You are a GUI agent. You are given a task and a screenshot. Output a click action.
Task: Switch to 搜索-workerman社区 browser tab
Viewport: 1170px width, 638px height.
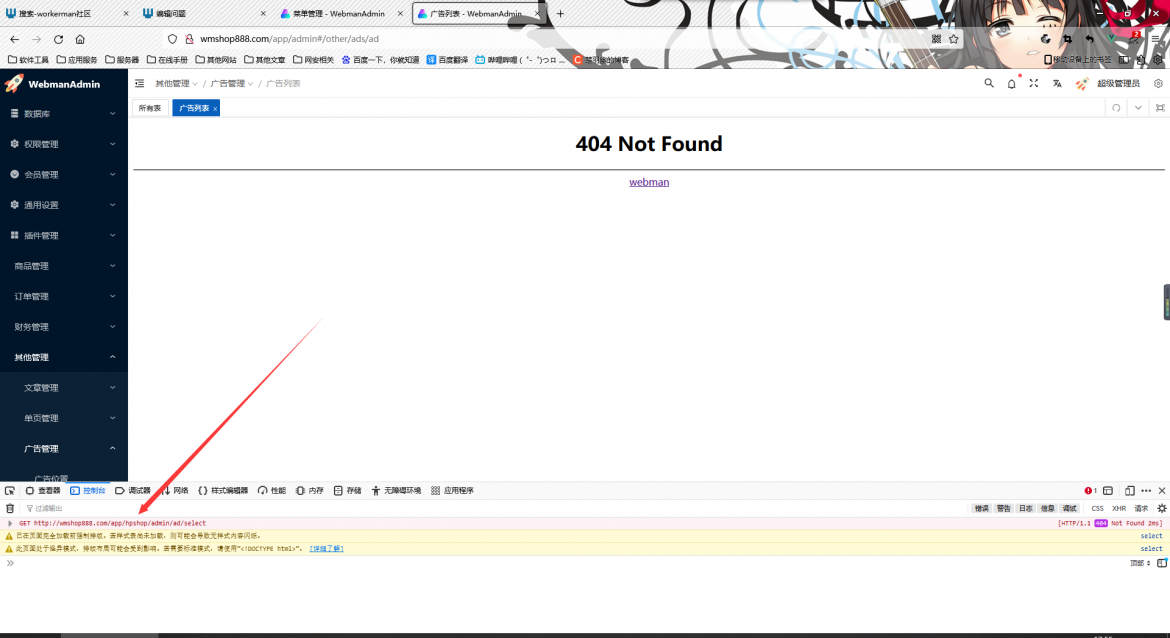tap(54, 13)
